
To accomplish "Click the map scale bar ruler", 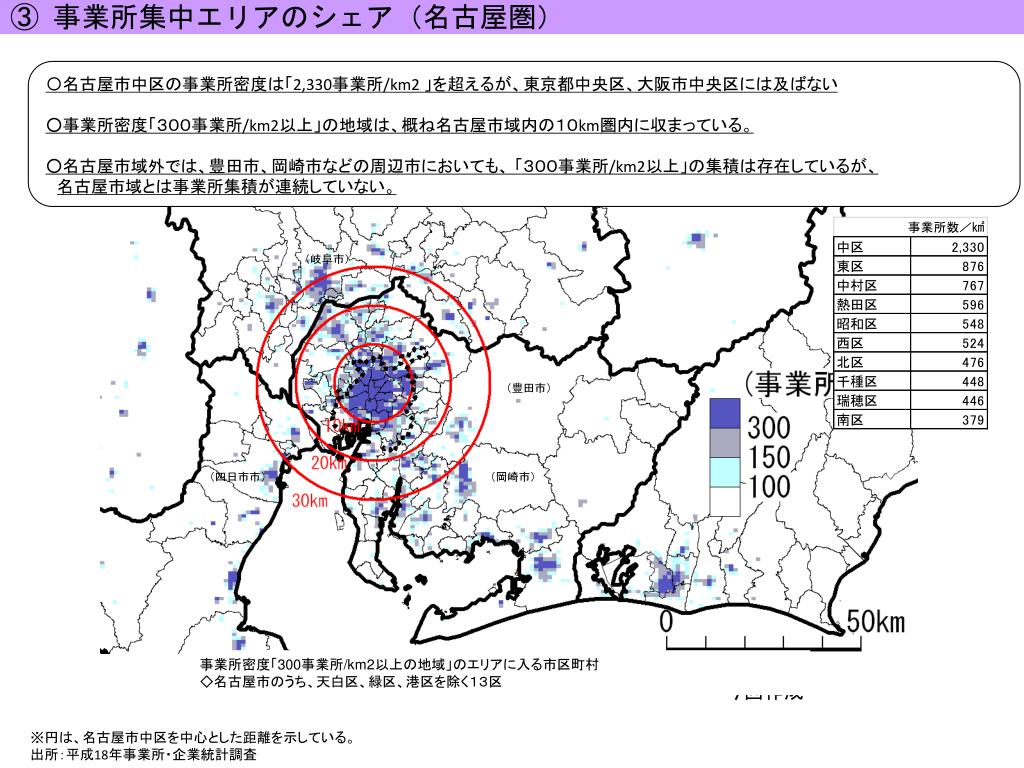I will (x=763, y=643).
